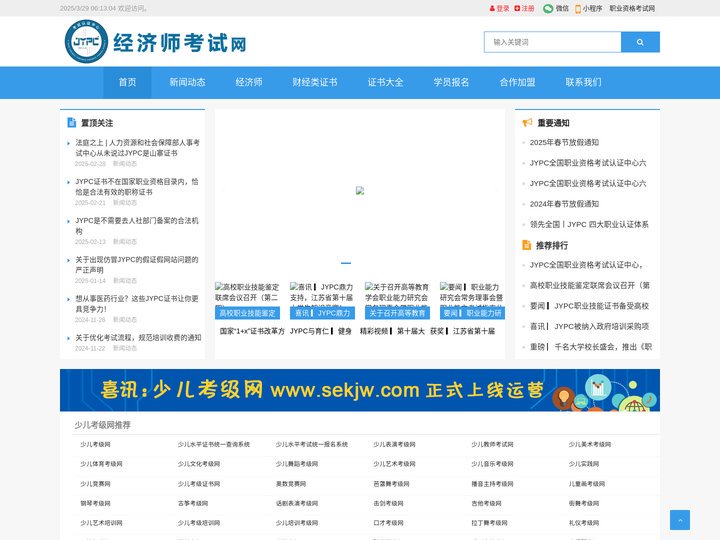This screenshot has height=540, width=720.
Task: Open the 少儿水平考试统一报名系统 link
Action: point(311,444)
